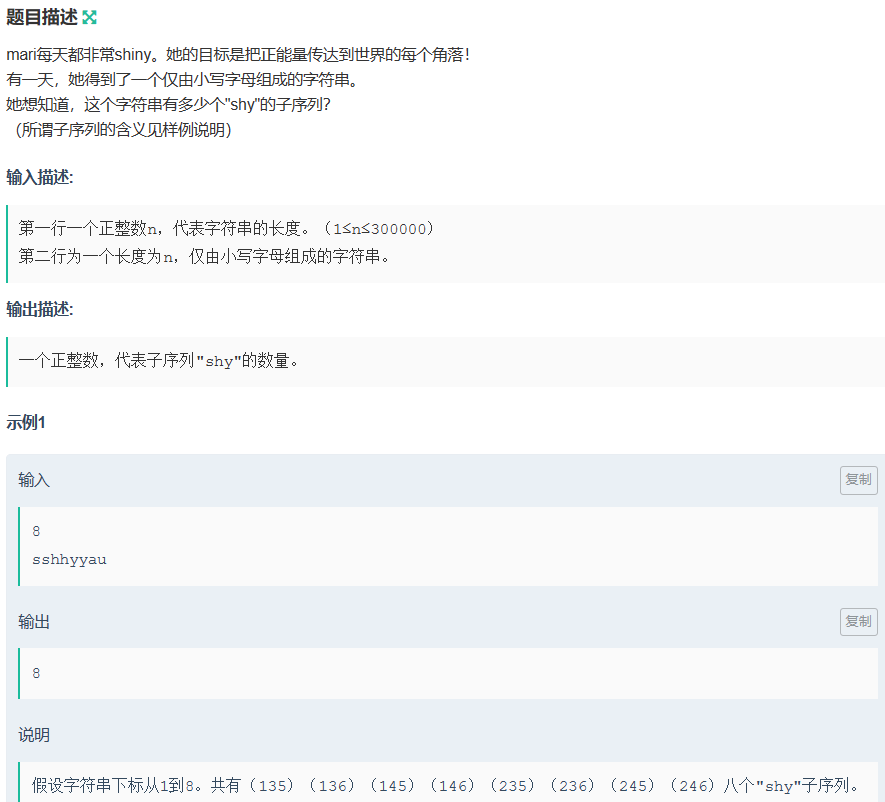Click the 输出 label in the example box
Viewport: 885px width, 802px height.
(x=34, y=621)
